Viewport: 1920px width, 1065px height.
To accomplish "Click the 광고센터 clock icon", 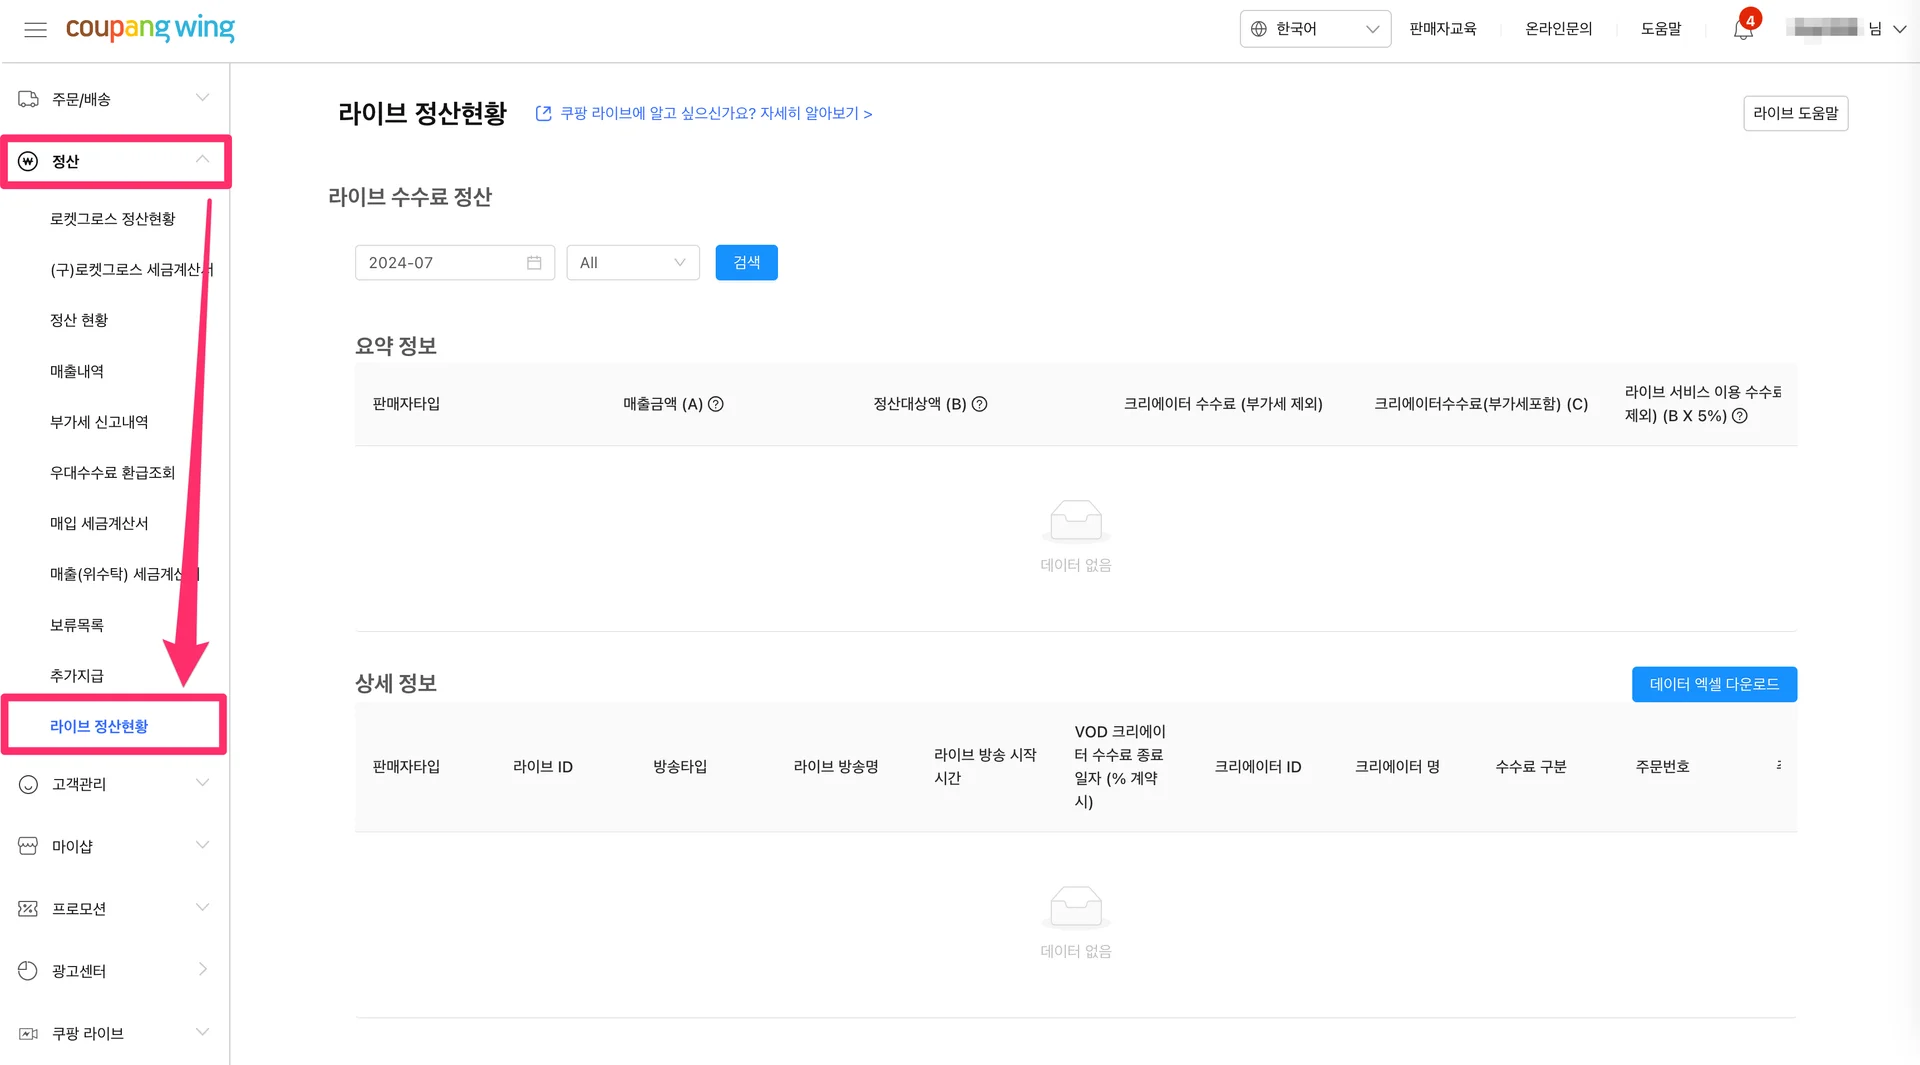I will 26,970.
